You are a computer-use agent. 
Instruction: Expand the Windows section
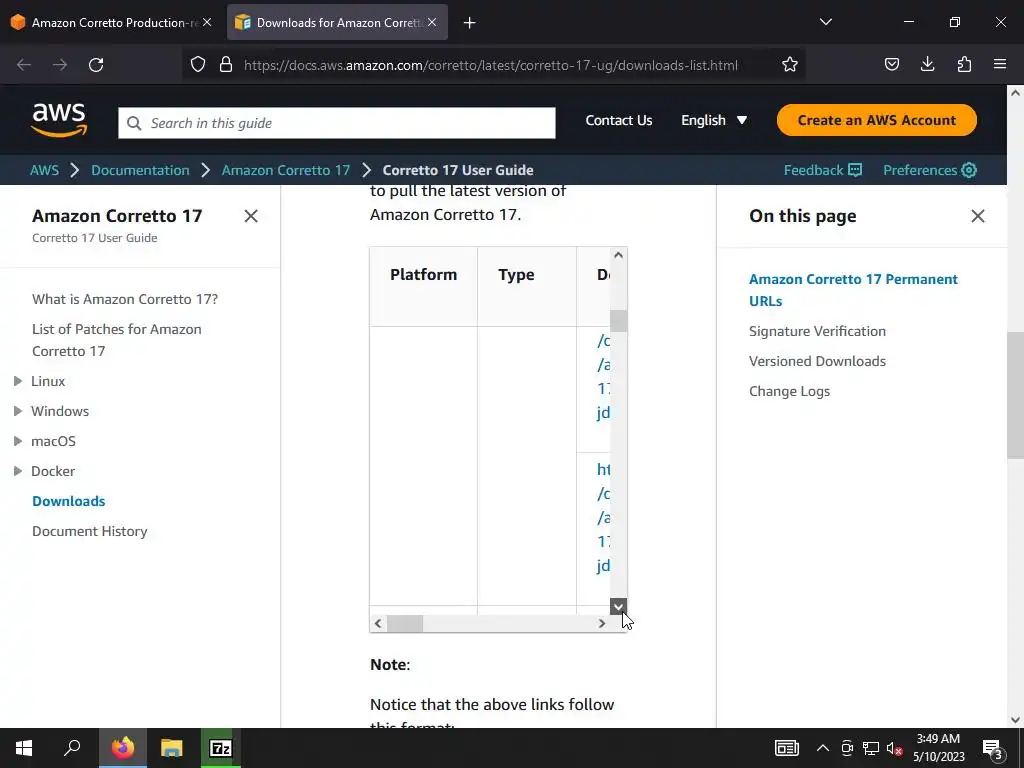[x=18, y=411]
